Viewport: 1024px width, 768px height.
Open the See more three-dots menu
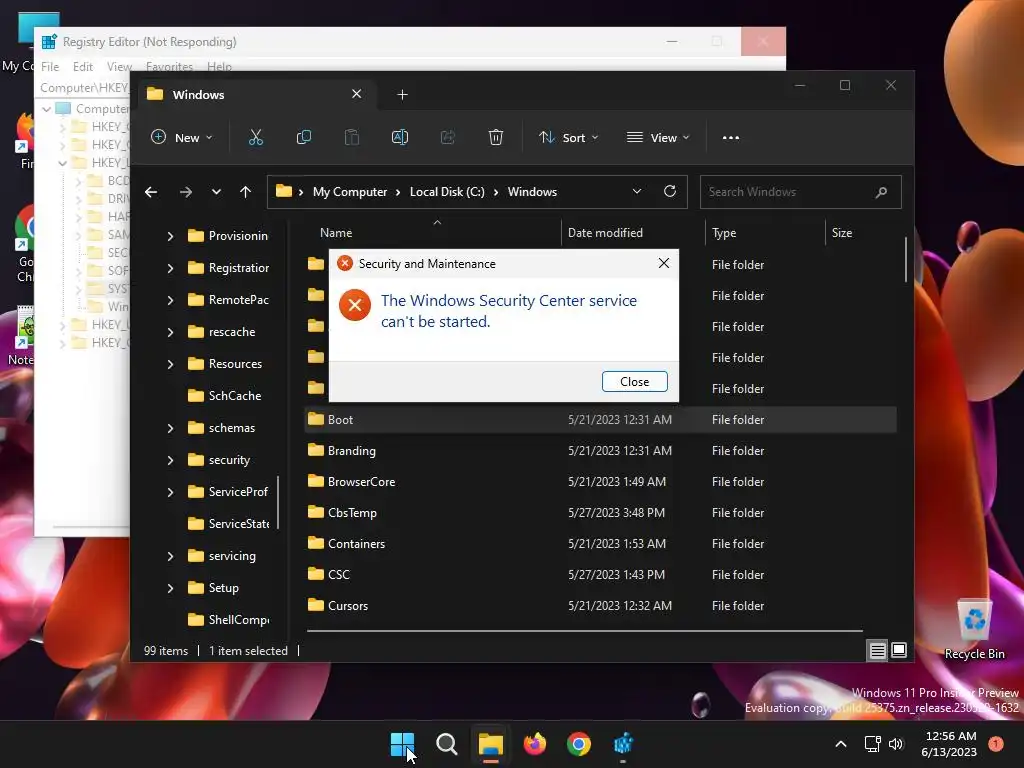731,138
